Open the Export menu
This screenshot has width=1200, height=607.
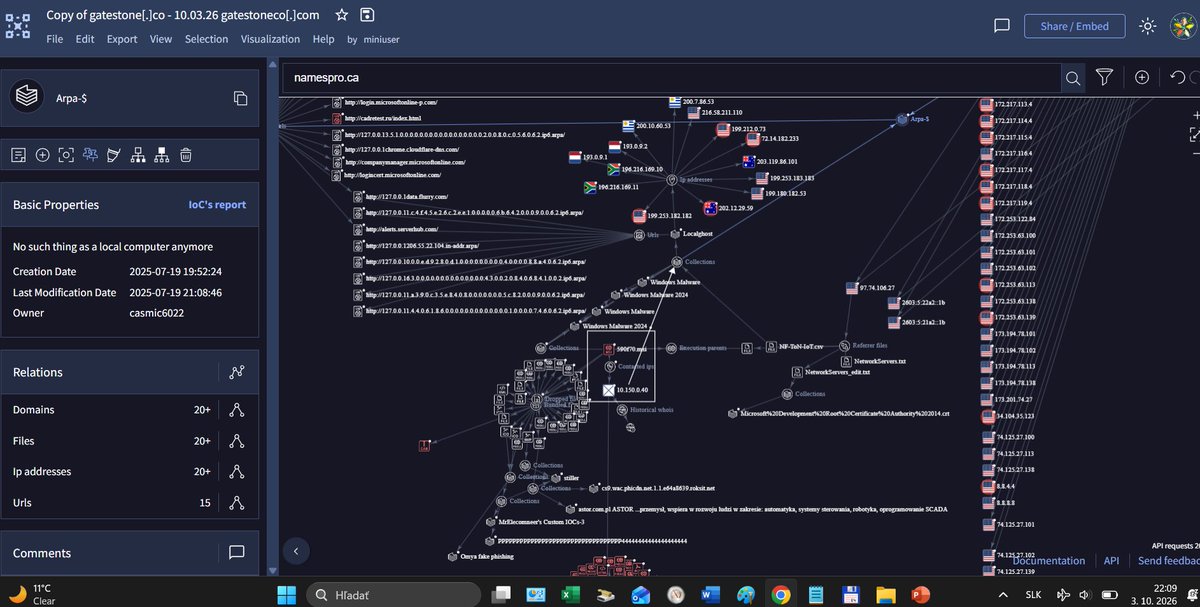(122, 39)
